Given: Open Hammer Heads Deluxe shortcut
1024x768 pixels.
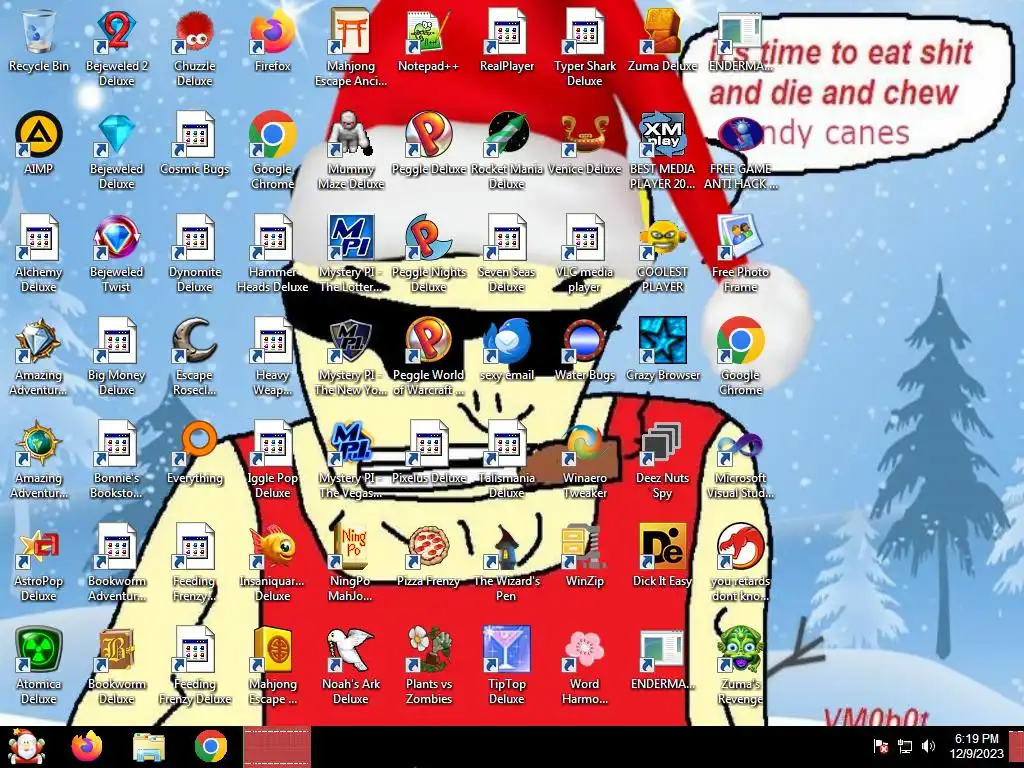Looking at the screenshot, I should click(x=272, y=252).
